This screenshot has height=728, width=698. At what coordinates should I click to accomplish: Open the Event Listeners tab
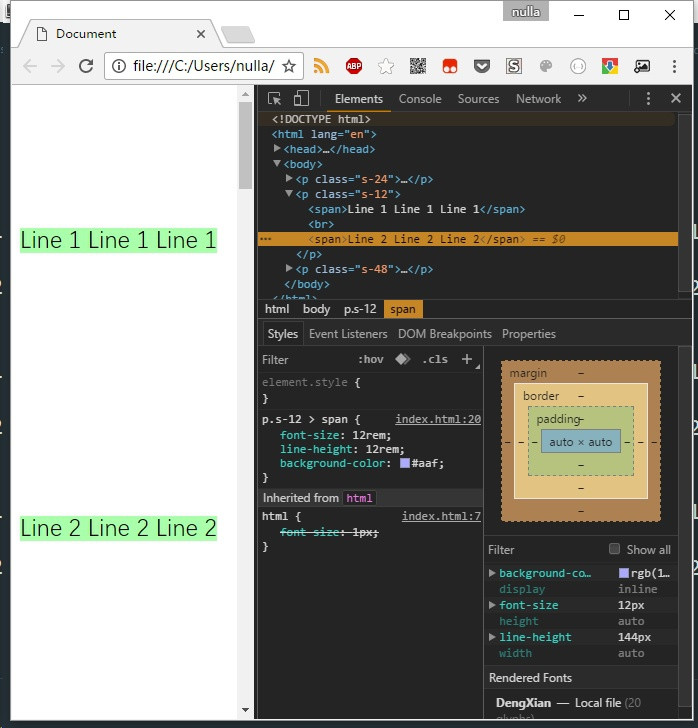(x=348, y=334)
